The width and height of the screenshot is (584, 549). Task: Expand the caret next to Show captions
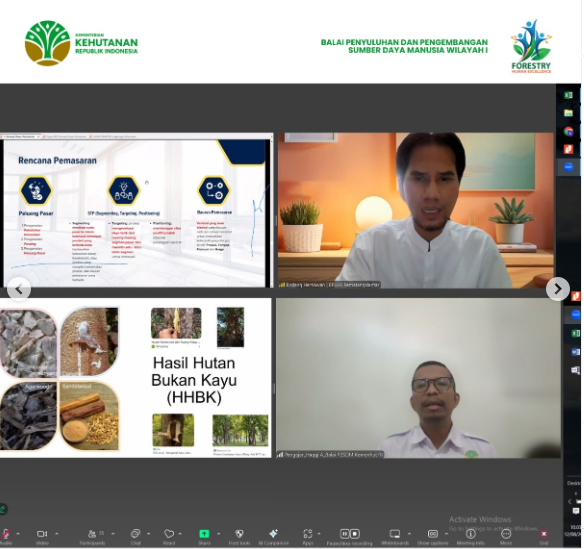(446, 534)
